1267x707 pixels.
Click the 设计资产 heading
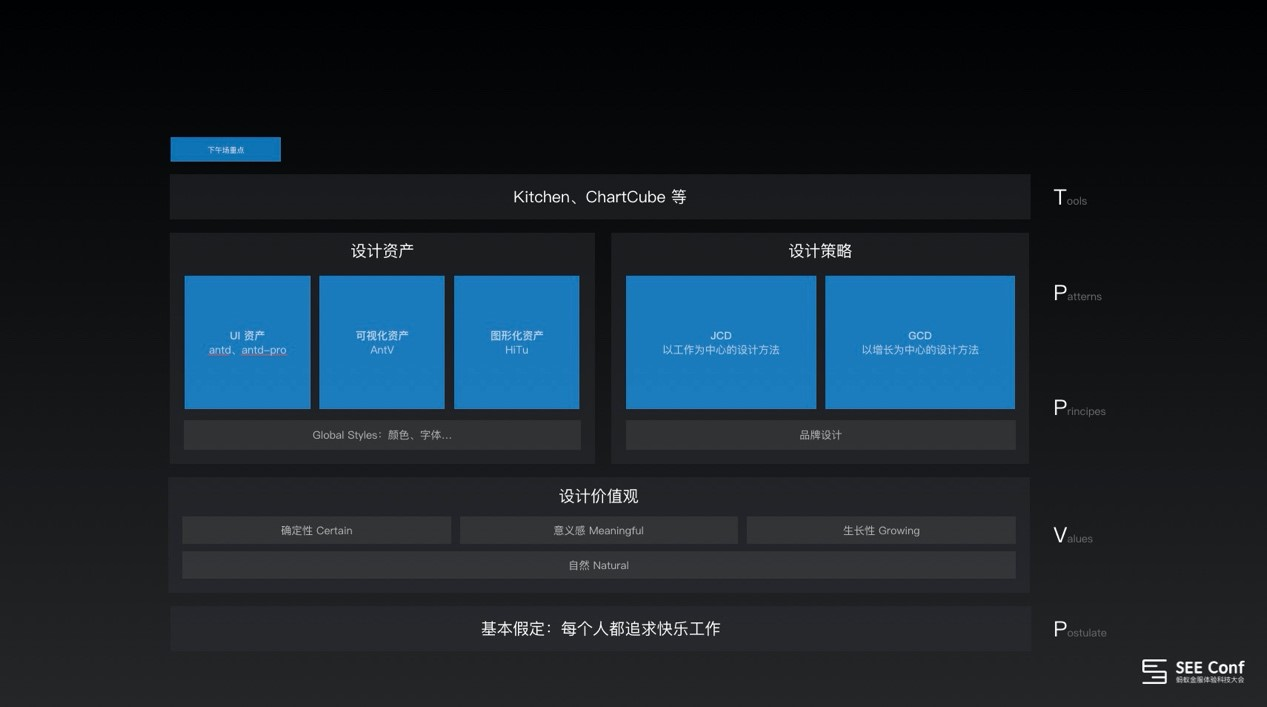click(x=382, y=251)
